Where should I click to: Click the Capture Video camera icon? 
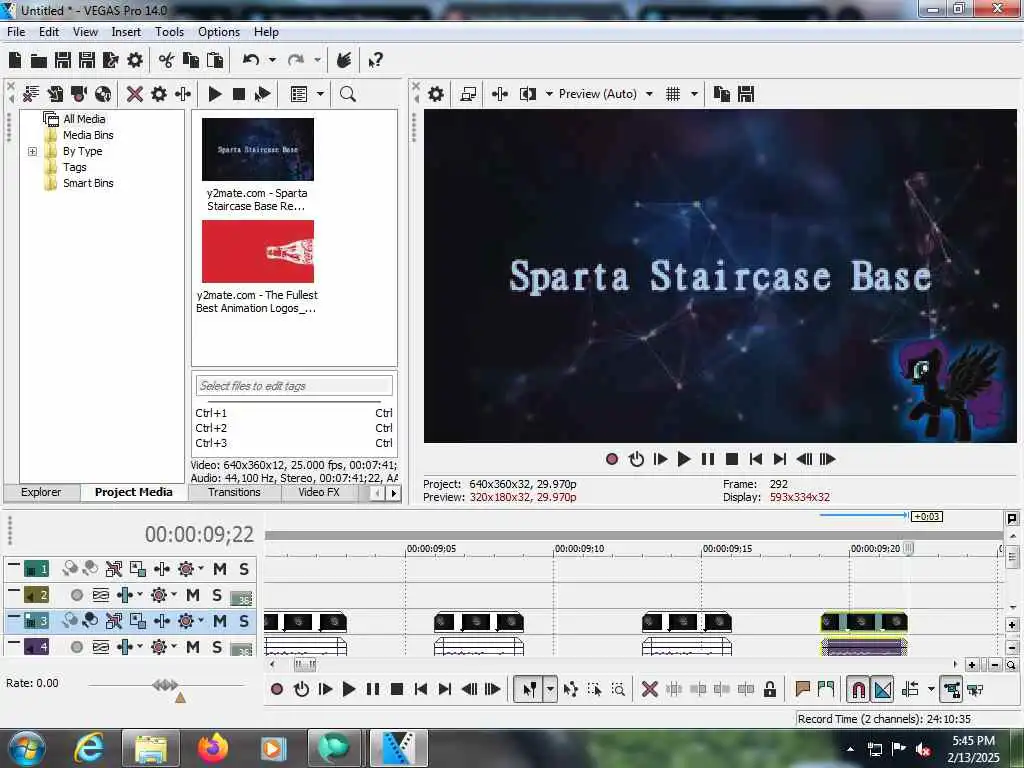tap(78, 94)
